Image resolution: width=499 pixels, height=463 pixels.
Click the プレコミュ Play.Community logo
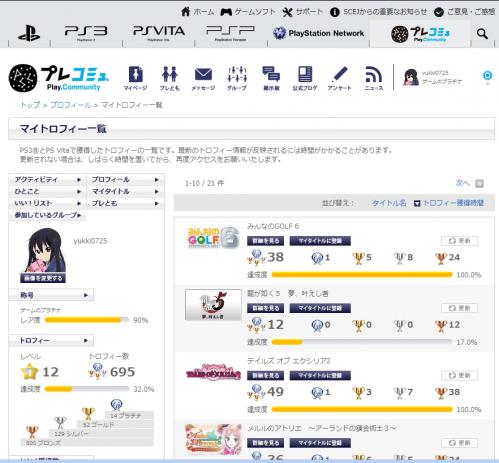click(59, 78)
